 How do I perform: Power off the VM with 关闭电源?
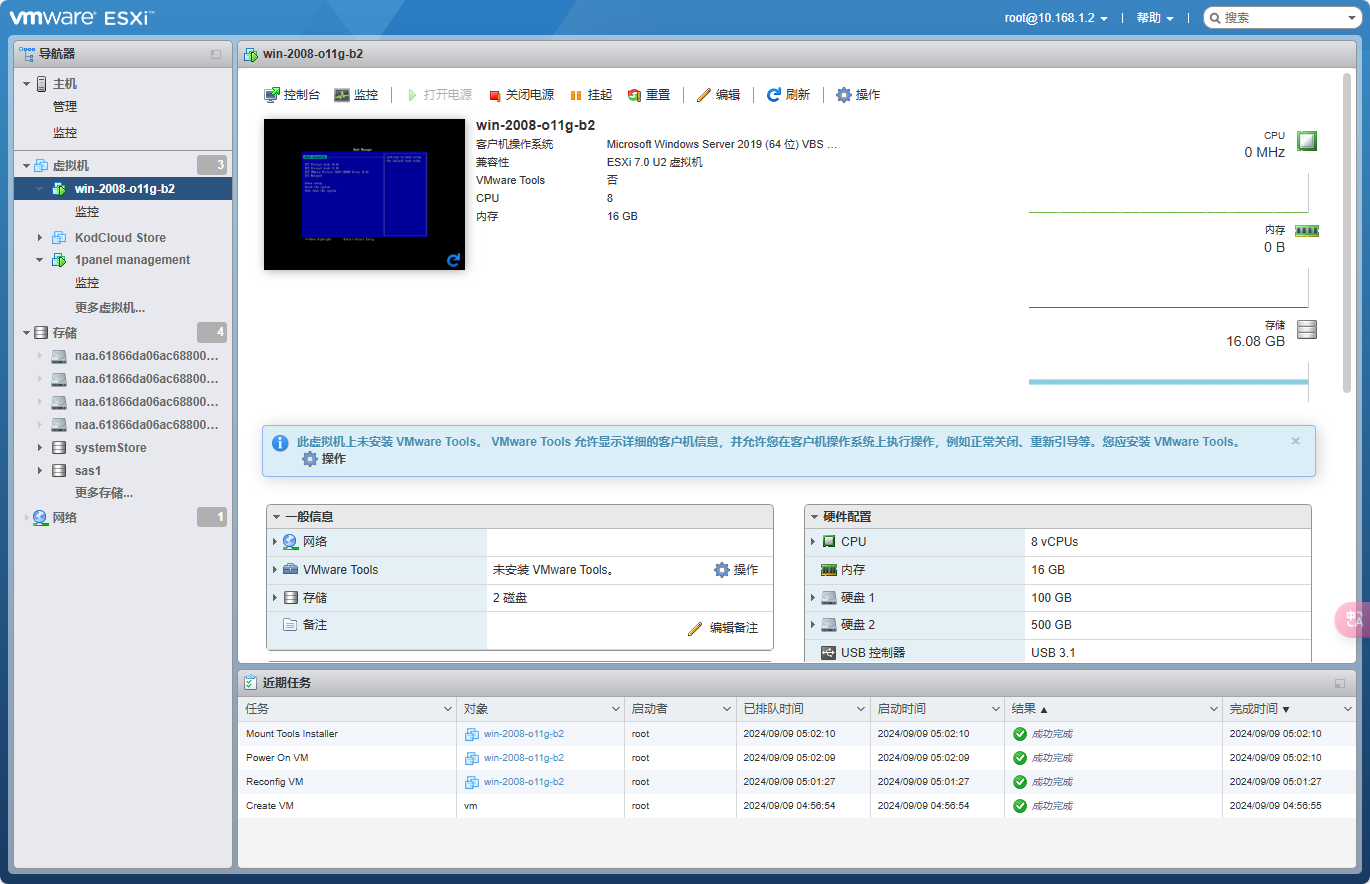coord(521,95)
